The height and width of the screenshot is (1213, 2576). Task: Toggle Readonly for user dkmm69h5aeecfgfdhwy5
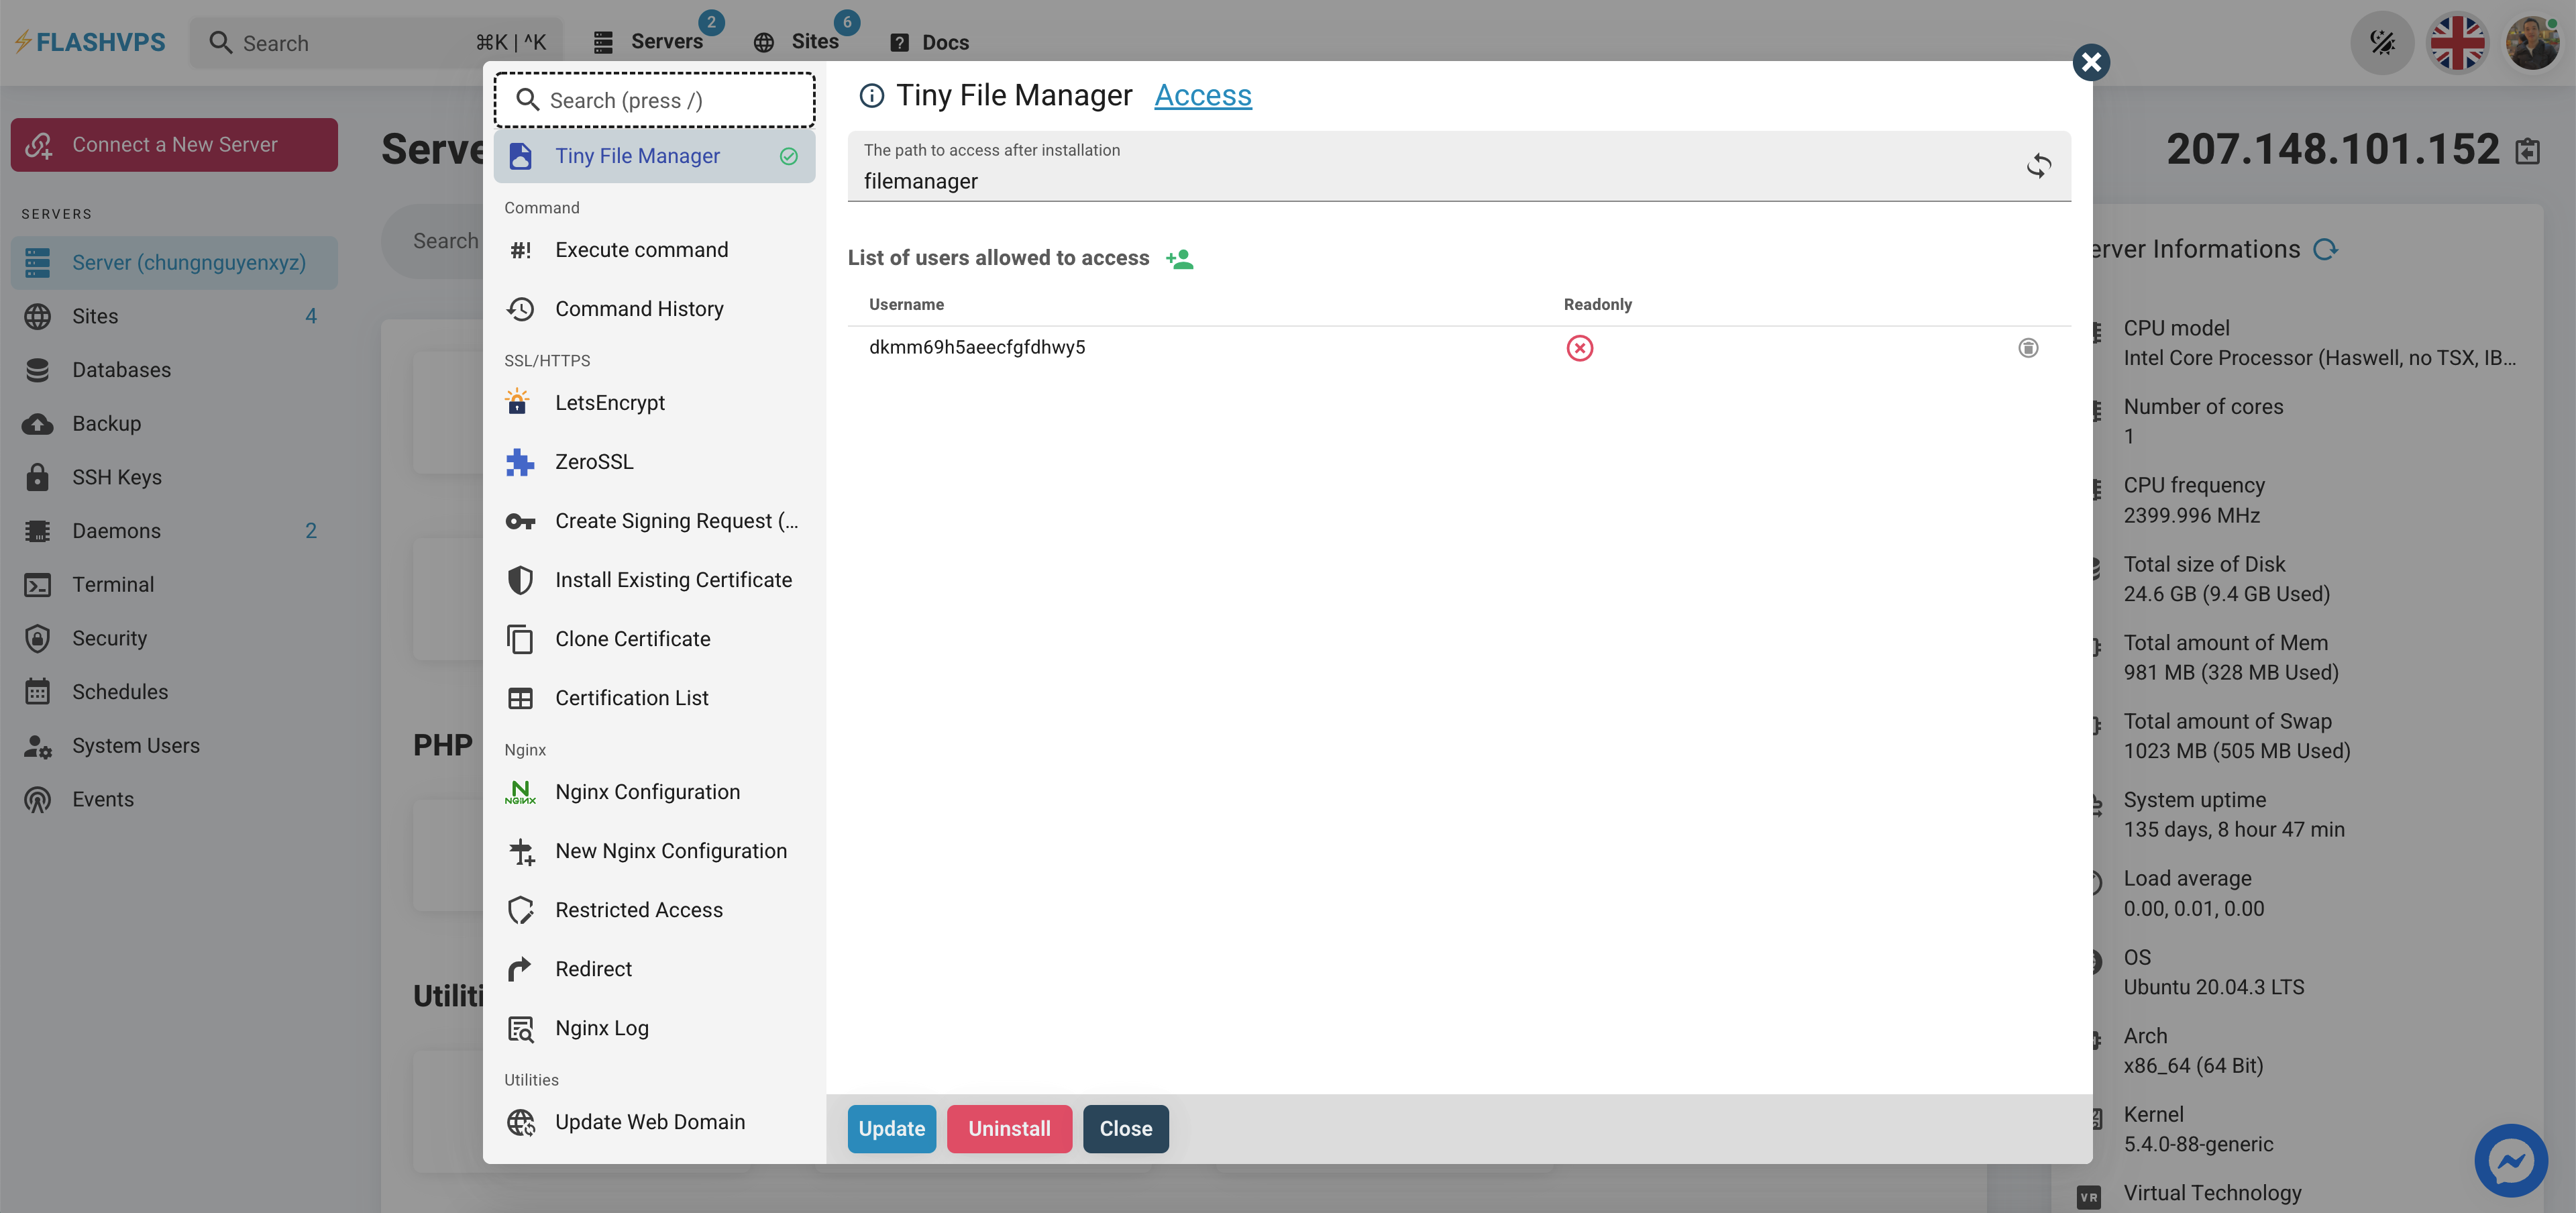click(x=1580, y=348)
